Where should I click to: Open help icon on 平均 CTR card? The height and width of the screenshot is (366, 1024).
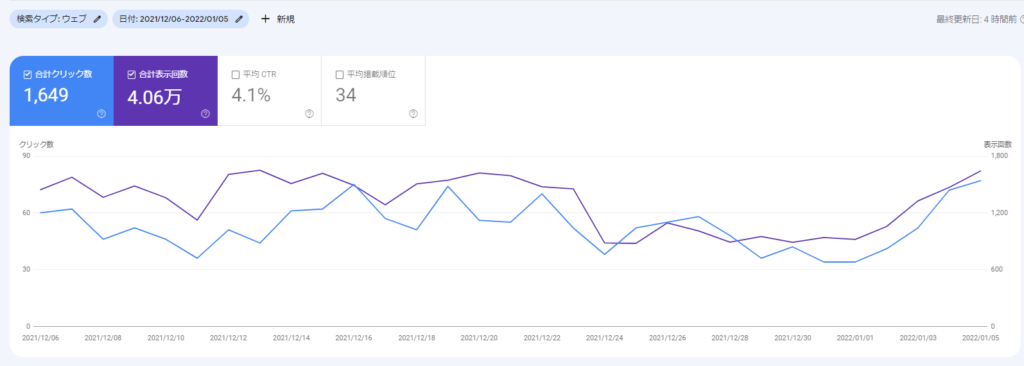click(x=309, y=114)
